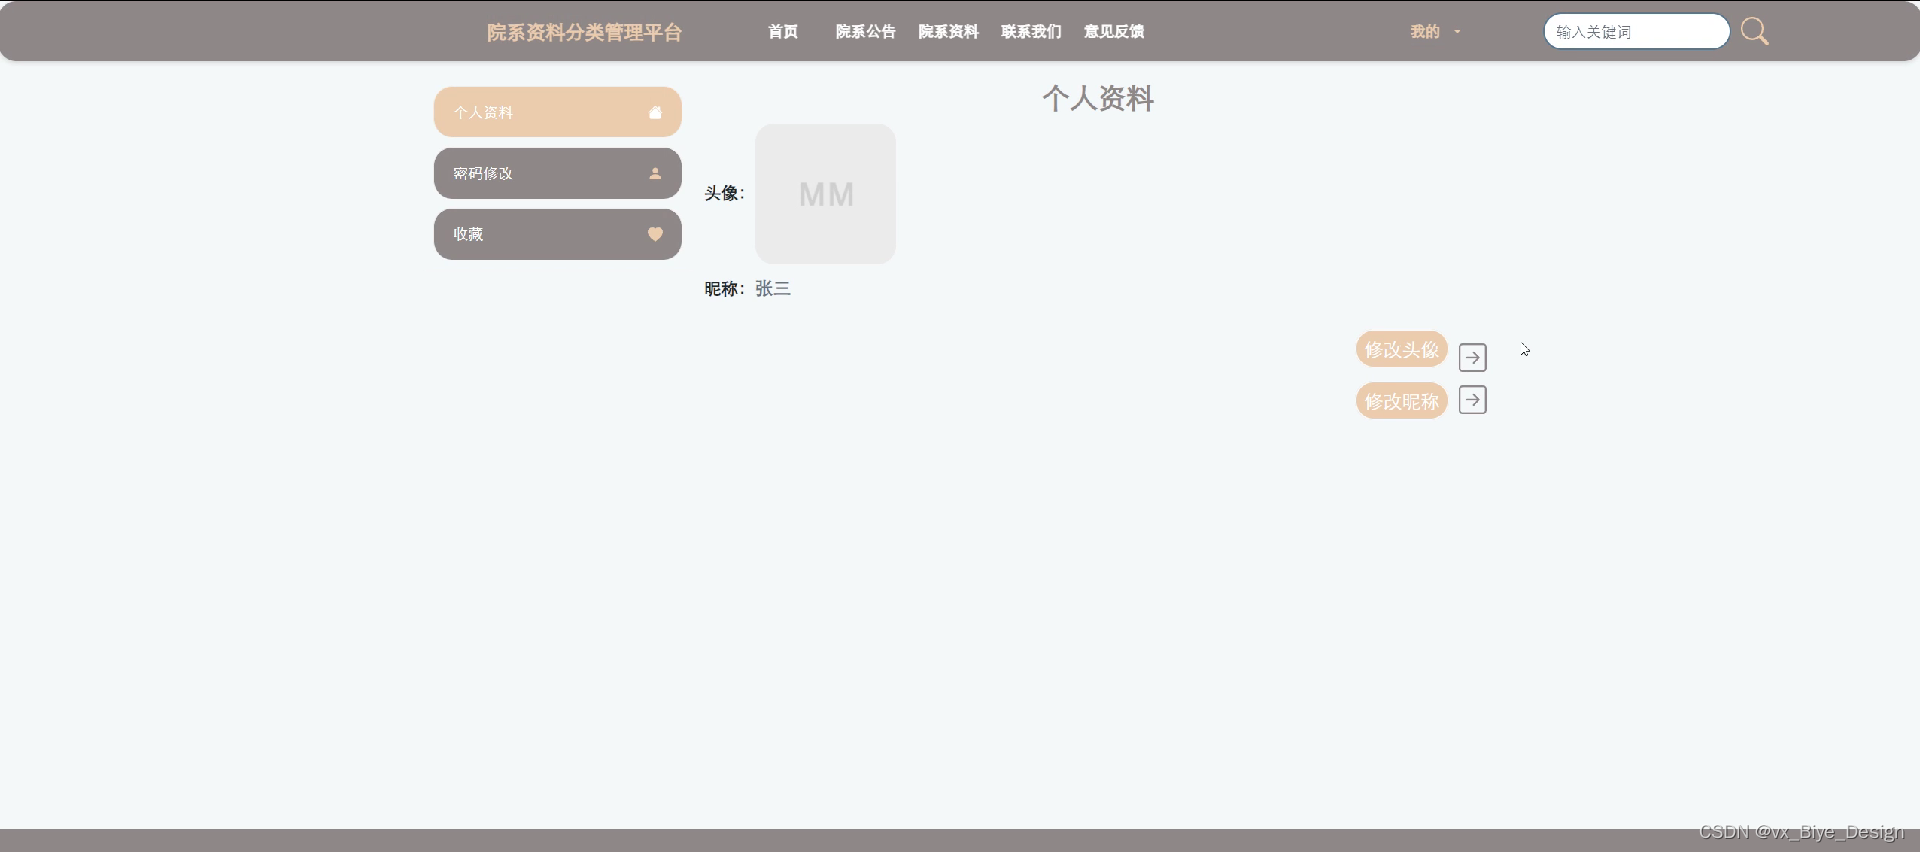Click the 头像 label
The height and width of the screenshot is (852, 1920).
(x=724, y=194)
